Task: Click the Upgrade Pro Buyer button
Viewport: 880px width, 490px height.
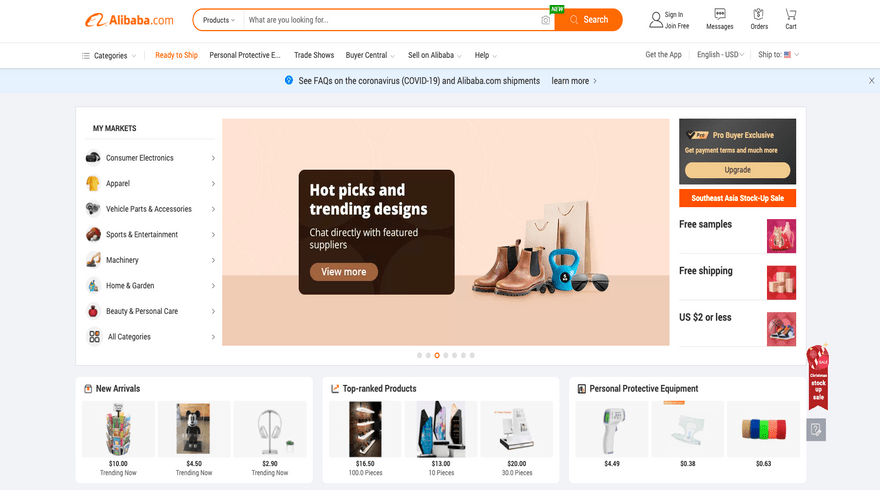Action: (x=737, y=170)
